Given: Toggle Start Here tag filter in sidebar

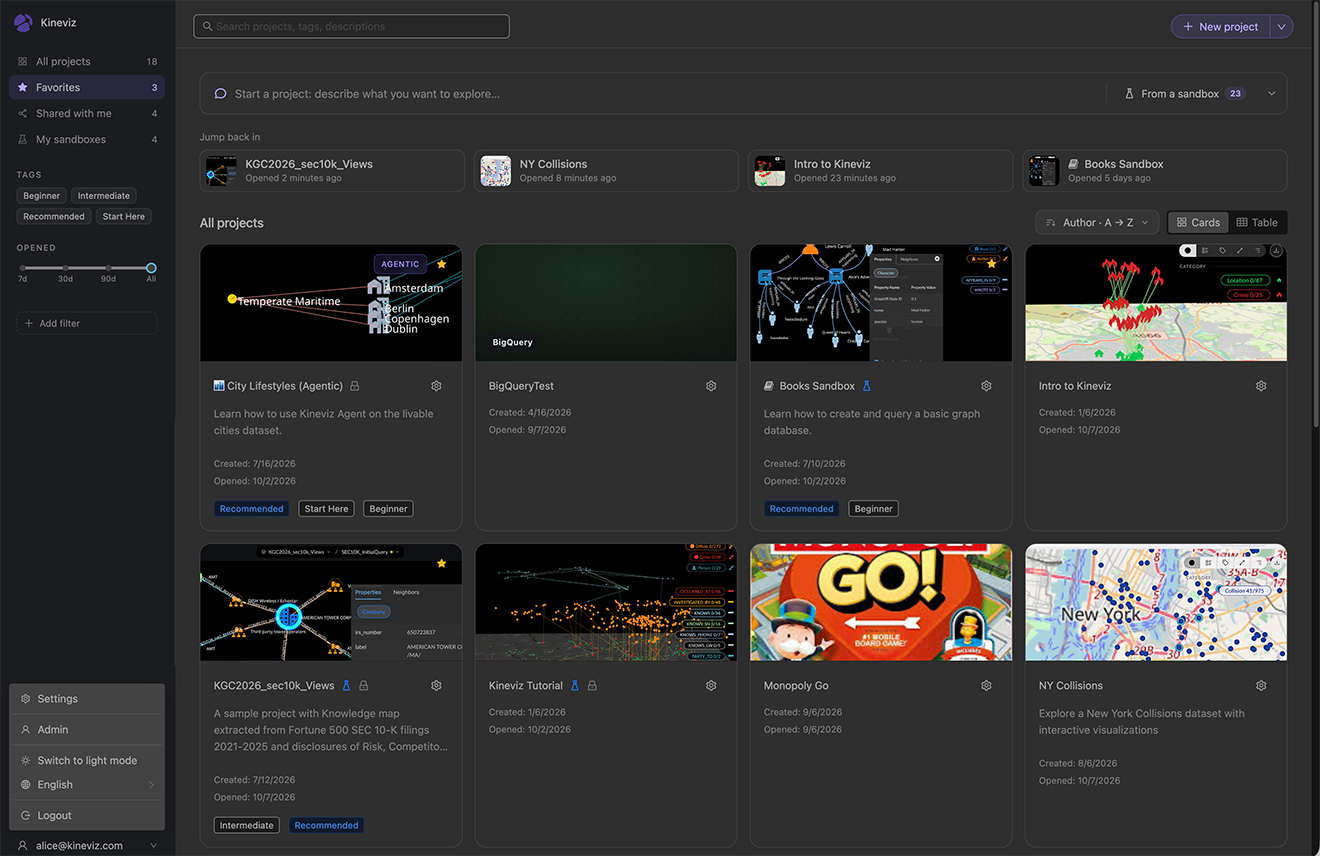Looking at the screenshot, I should tap(124, 216).
